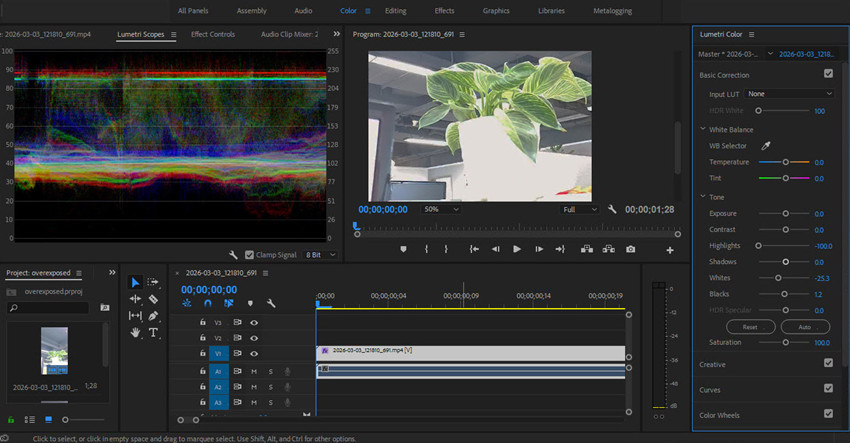Open the Input LUT dropdown
The width and height of the screenshot is (850, 443).
tap(789, 94)
